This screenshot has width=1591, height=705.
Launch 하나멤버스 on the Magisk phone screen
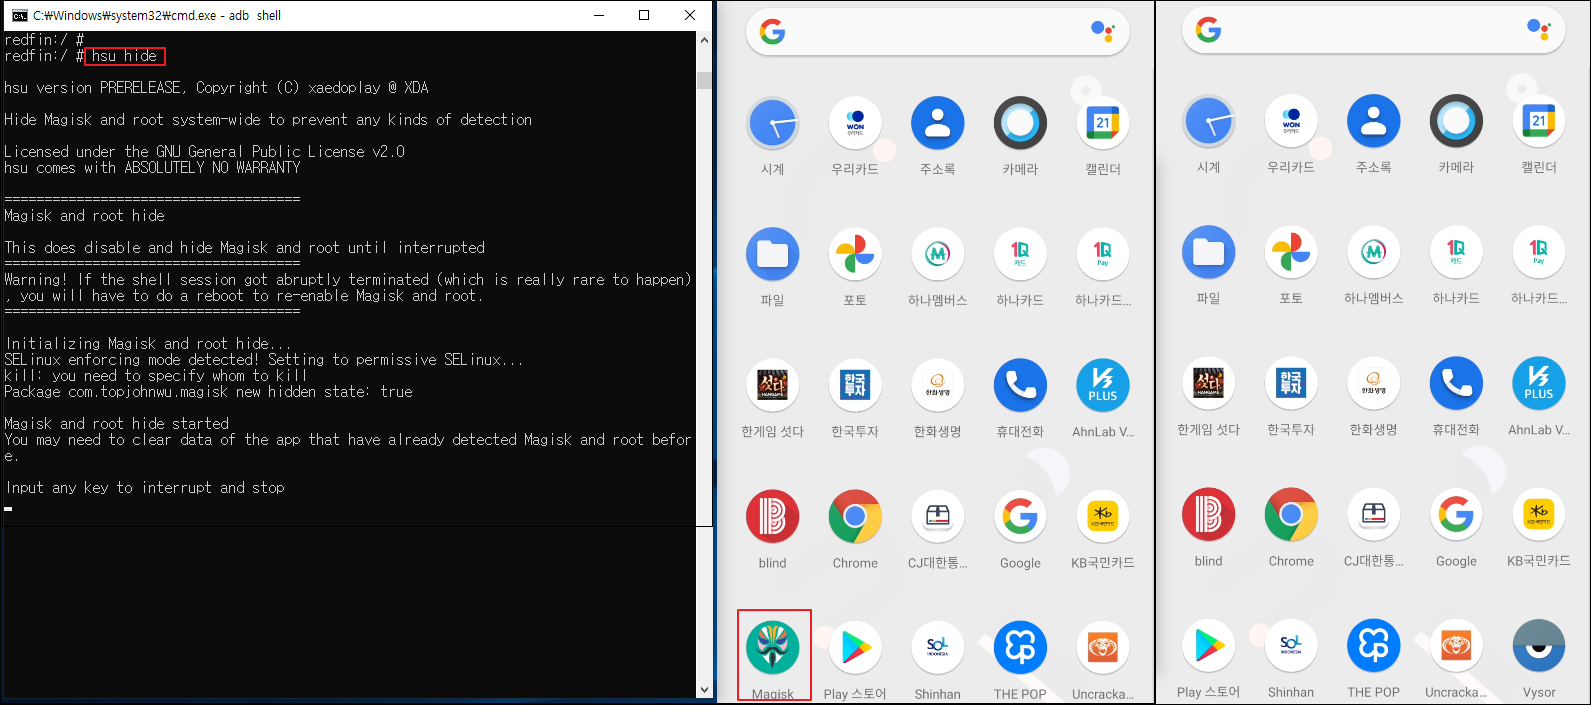coord(938,254)
